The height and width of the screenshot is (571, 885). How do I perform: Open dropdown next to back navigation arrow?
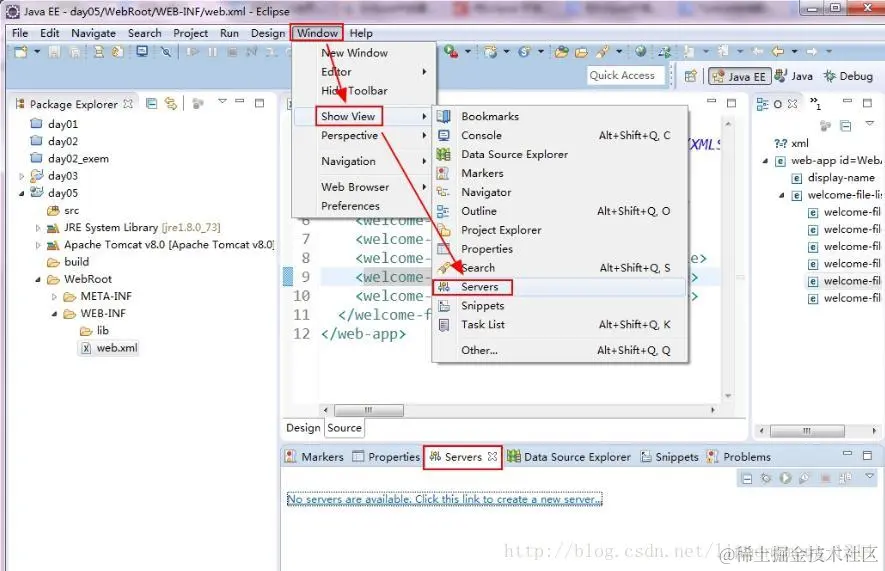coord(794,51)
